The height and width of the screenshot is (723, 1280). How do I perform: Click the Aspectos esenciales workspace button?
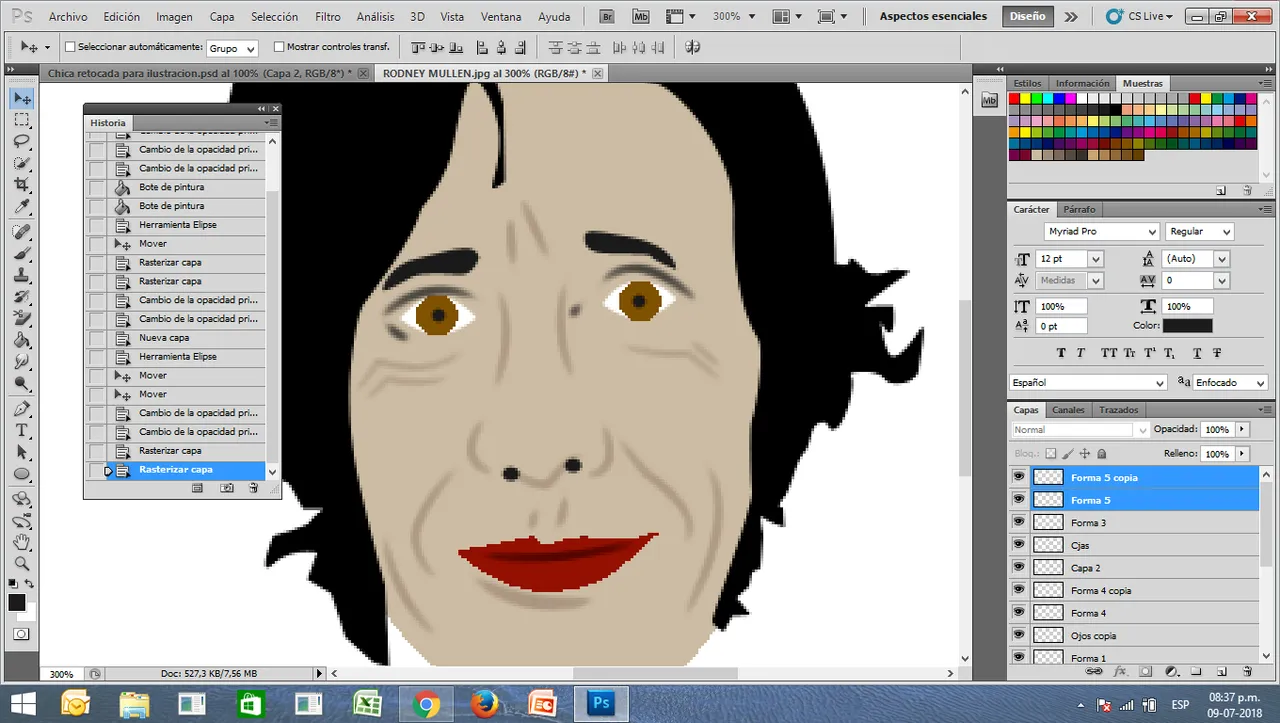coord(933,16)
